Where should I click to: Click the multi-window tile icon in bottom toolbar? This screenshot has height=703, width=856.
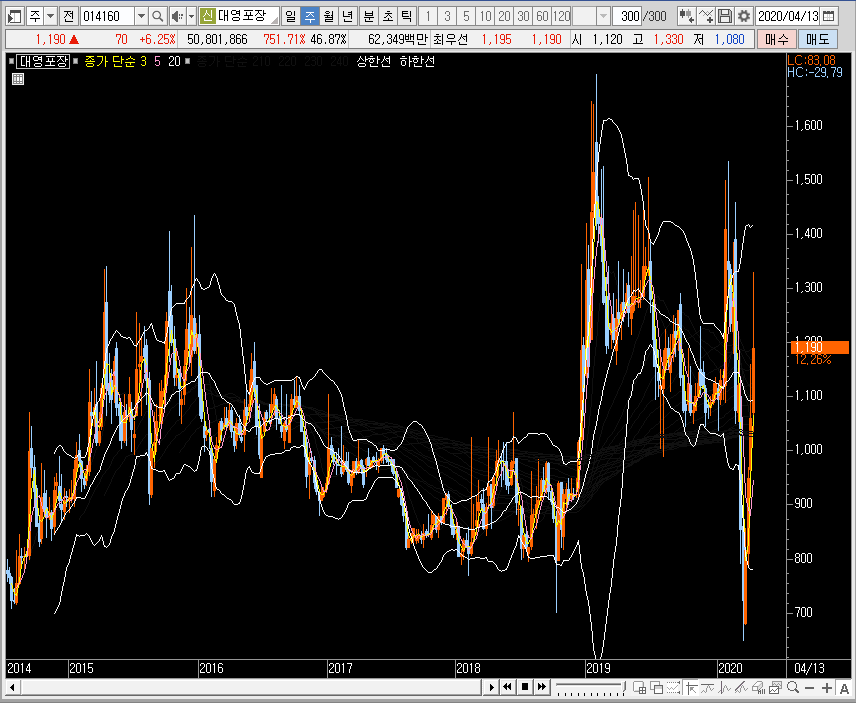(x=639, y=688)
